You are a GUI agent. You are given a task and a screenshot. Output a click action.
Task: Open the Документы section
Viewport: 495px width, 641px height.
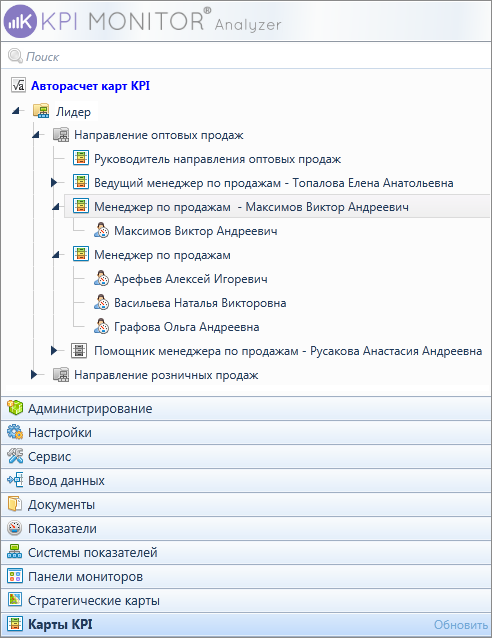pos(246,504)
